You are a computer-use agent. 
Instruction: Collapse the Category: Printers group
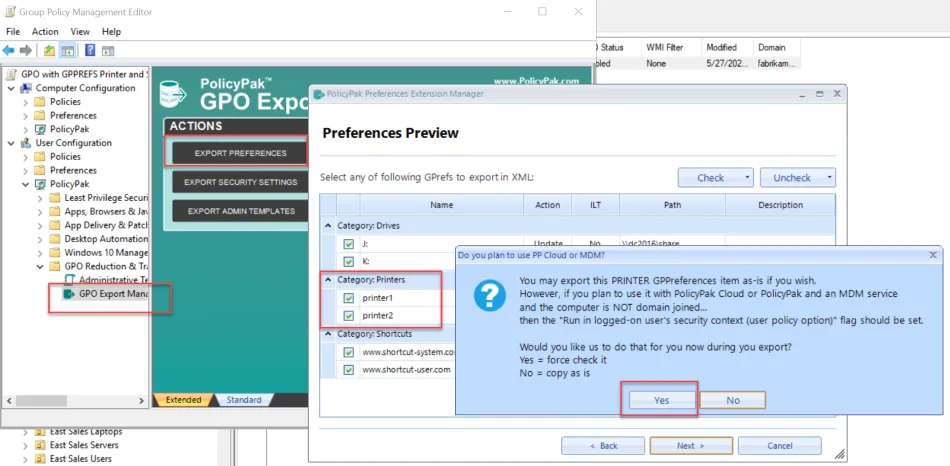tap(328, 280)
